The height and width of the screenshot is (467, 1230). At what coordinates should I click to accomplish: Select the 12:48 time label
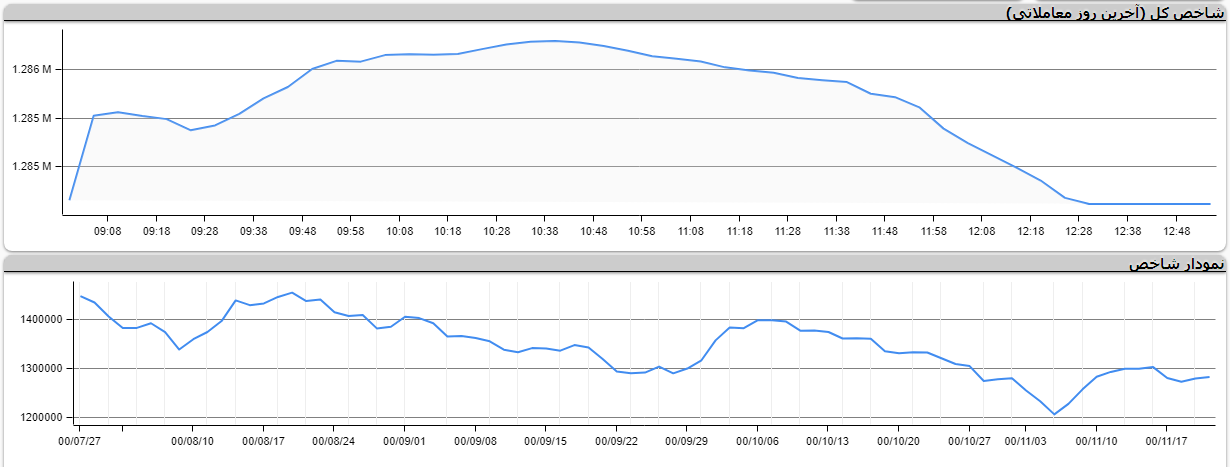point(1175,231)
